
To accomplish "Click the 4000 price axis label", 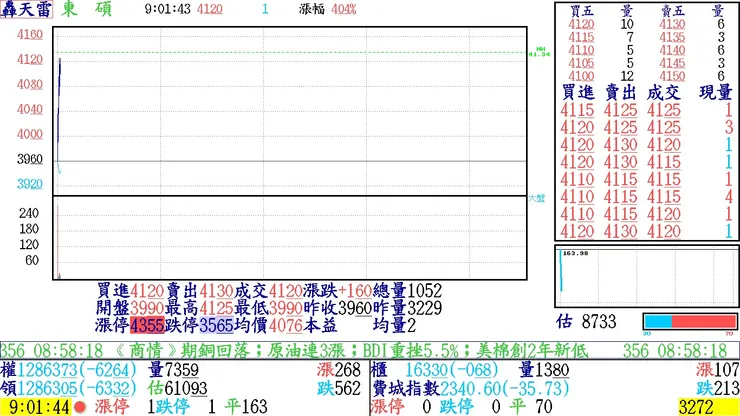I will click(x=30, y=134).
